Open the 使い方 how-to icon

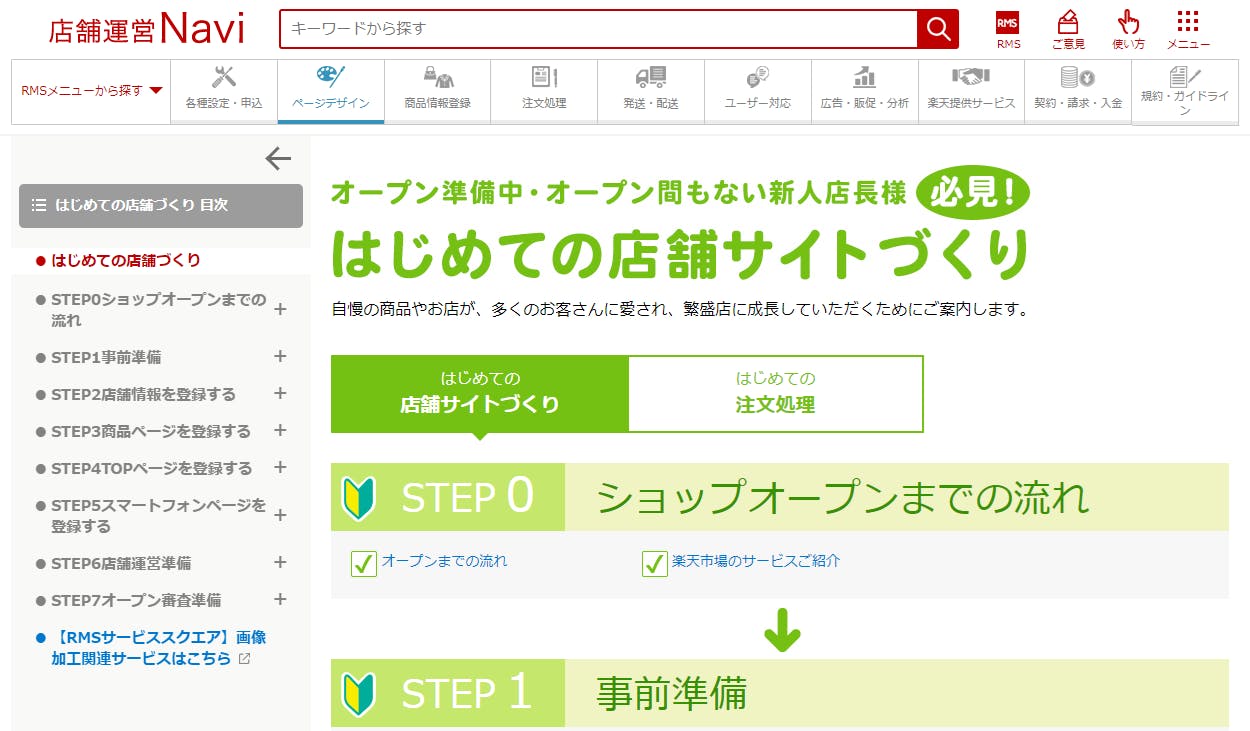[x=1128, y=29]
